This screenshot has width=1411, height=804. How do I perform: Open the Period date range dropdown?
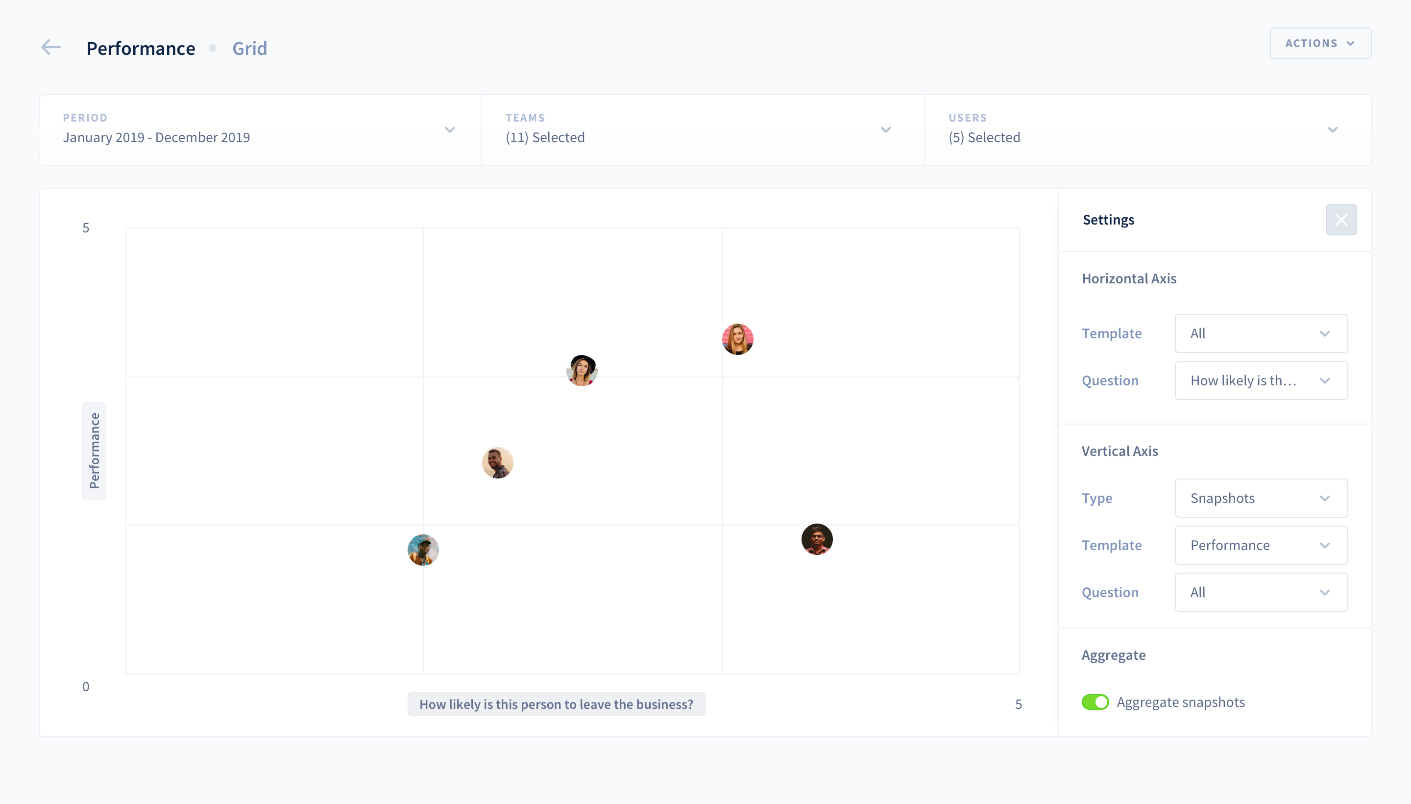click(x=260, y=130)
